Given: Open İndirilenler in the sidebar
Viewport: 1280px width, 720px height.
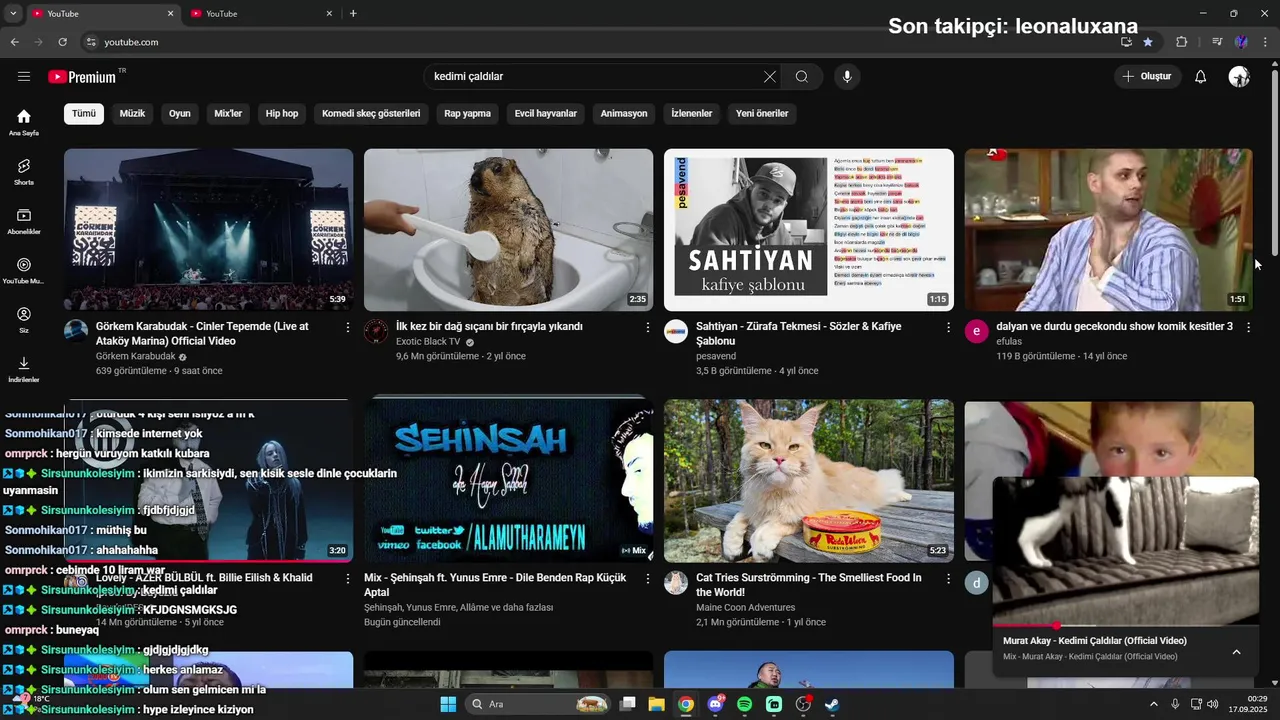Looking at the screenshot, I should [x=24, y=369].
